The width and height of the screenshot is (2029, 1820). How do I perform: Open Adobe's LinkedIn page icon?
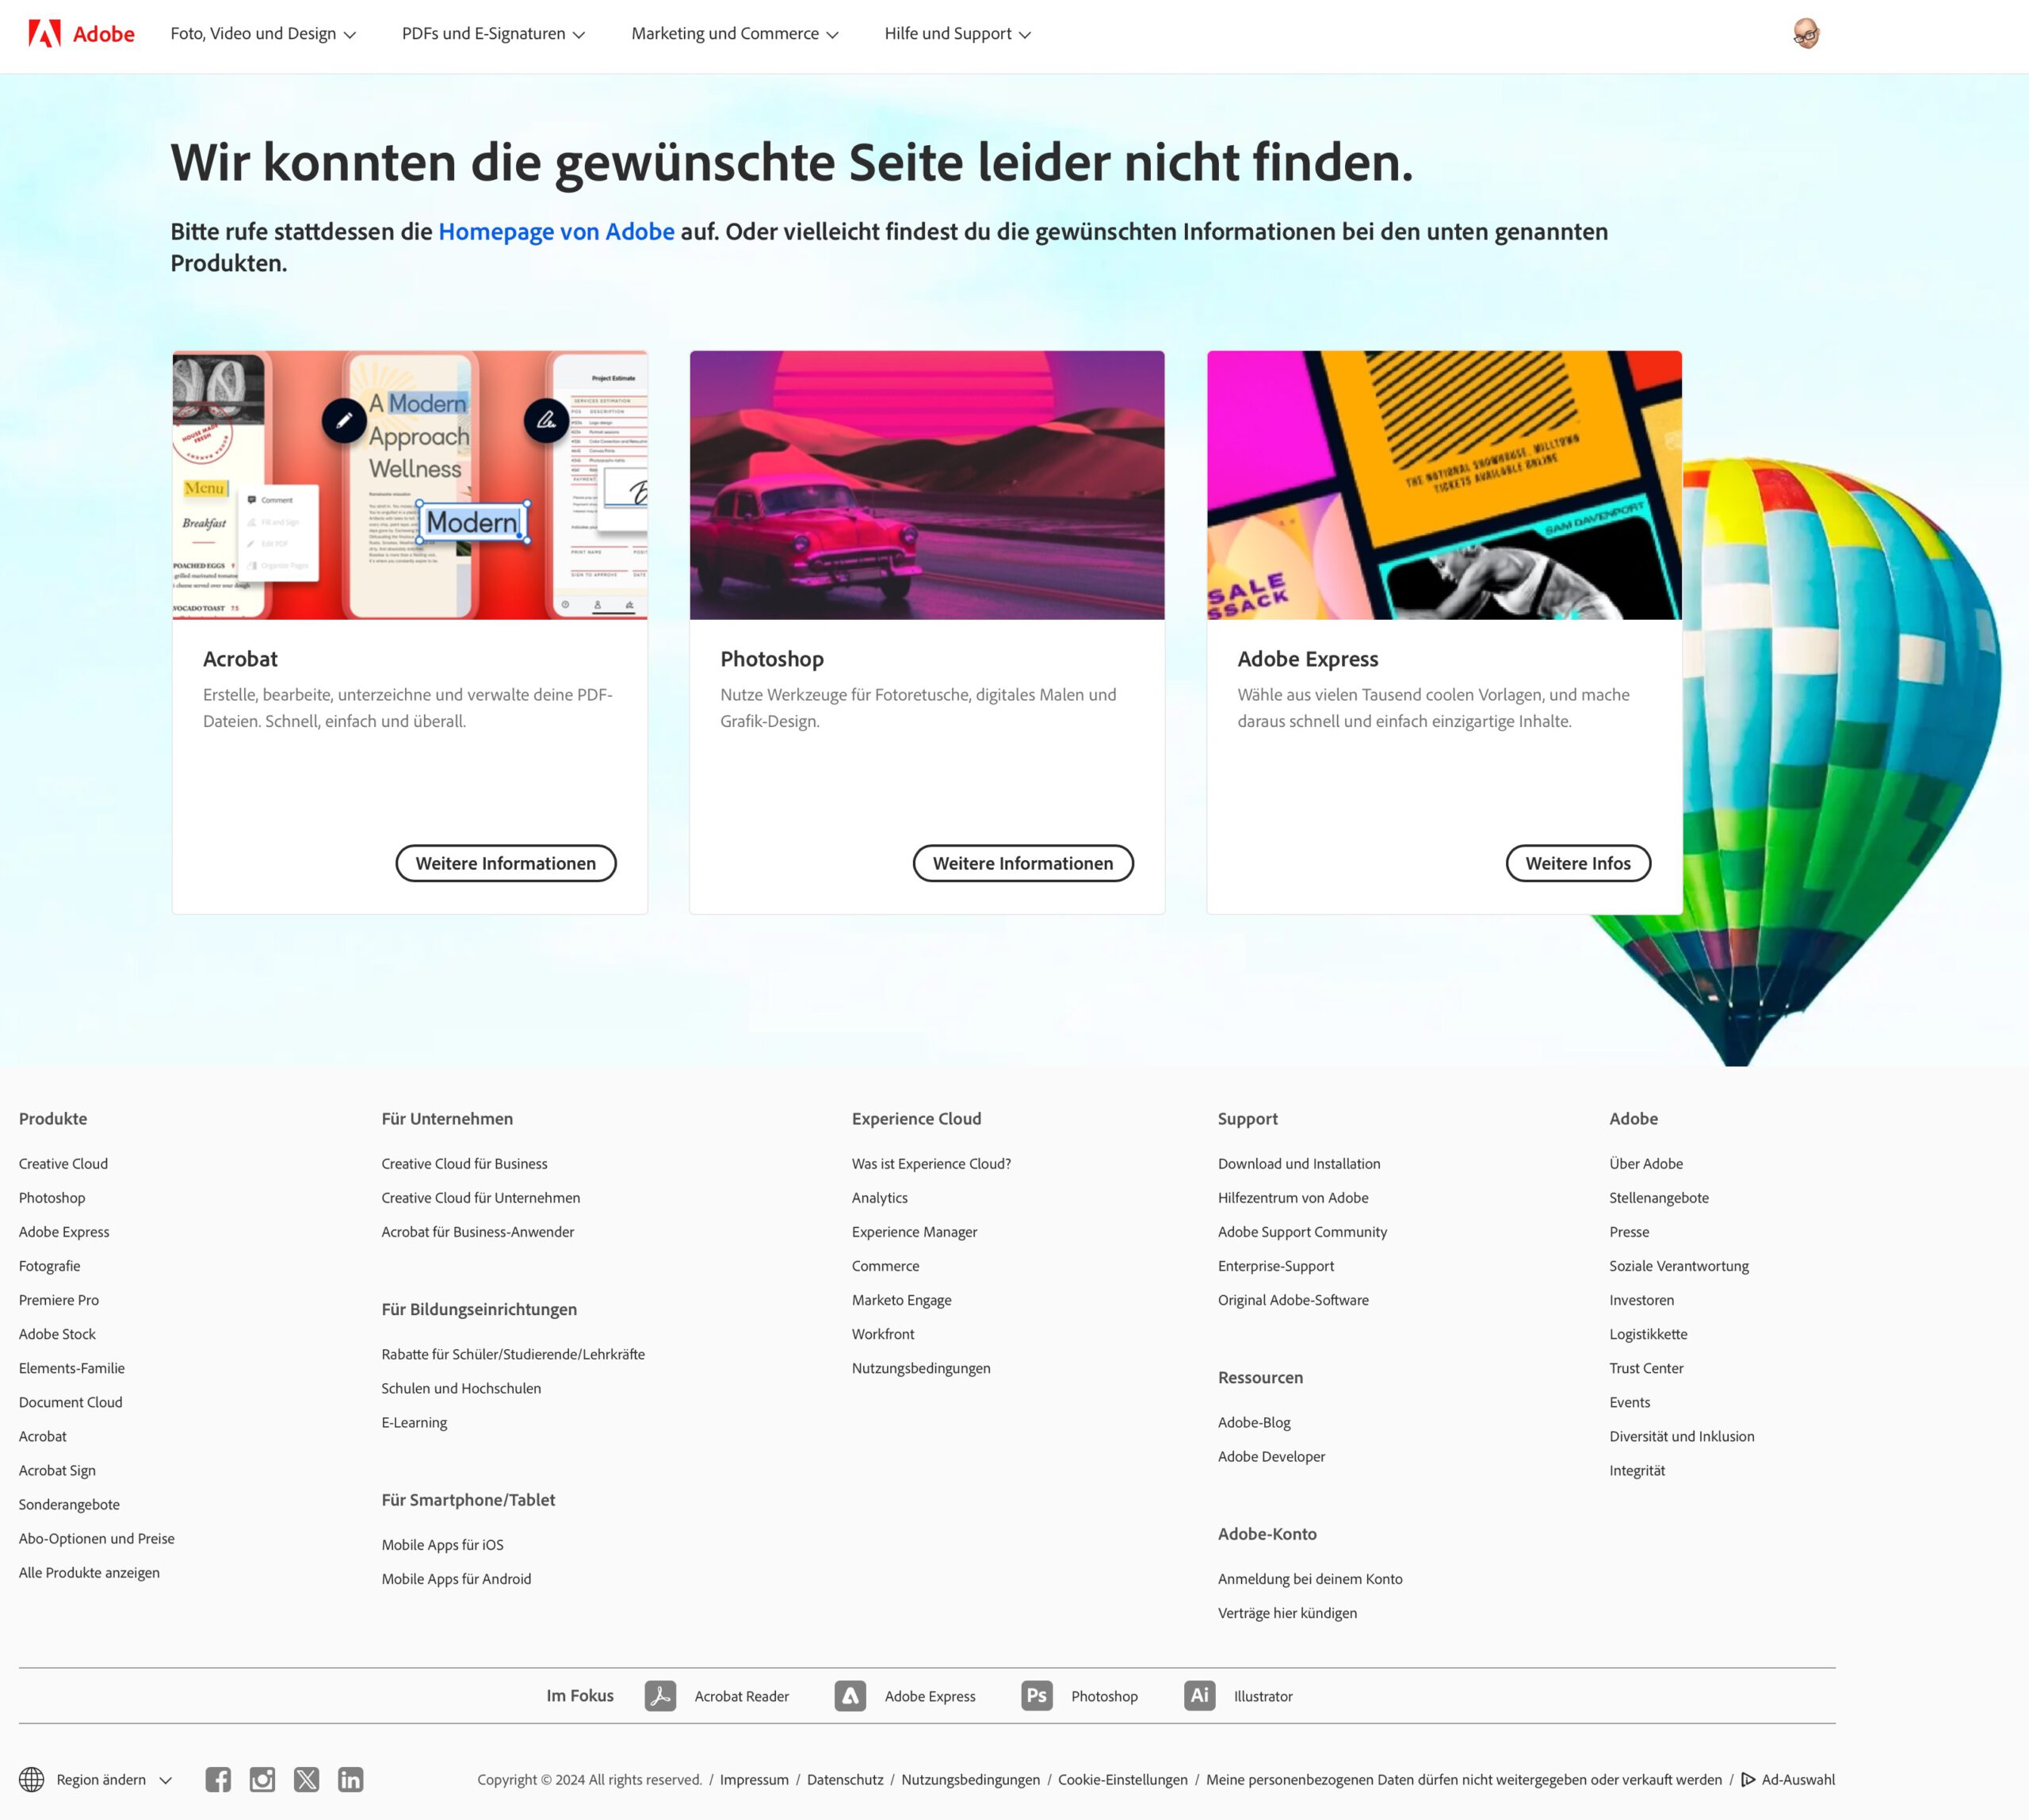(x=350, y=1779)
